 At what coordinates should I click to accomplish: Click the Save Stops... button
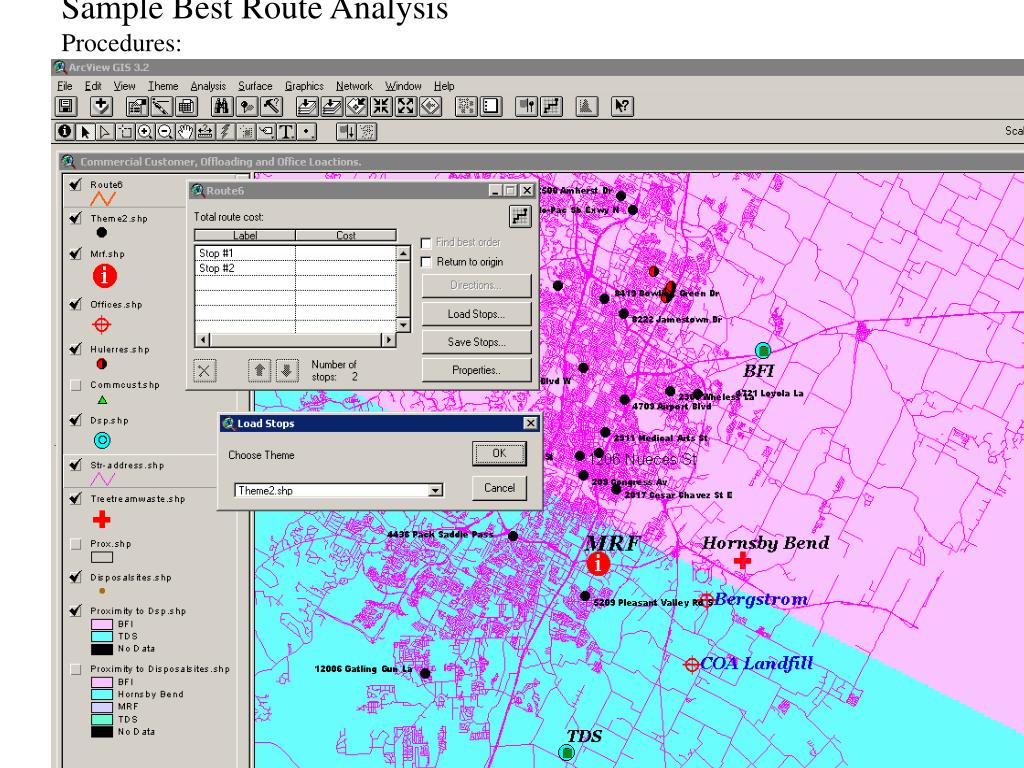click(x=476, y=342)
